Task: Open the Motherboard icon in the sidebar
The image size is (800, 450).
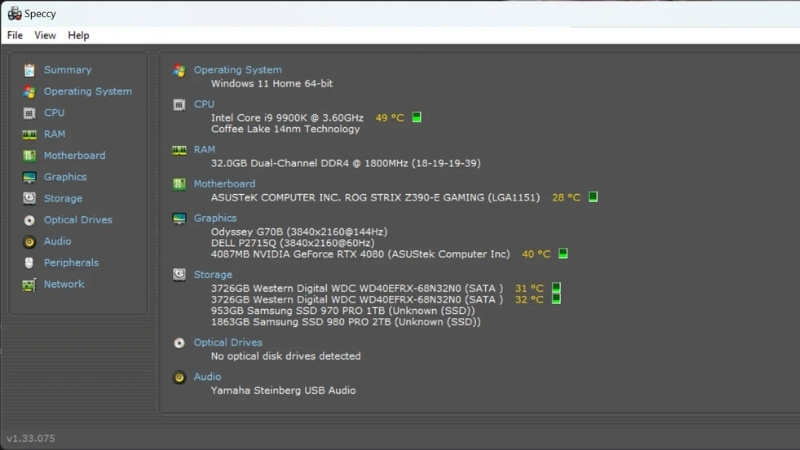Action: point(29,156)
